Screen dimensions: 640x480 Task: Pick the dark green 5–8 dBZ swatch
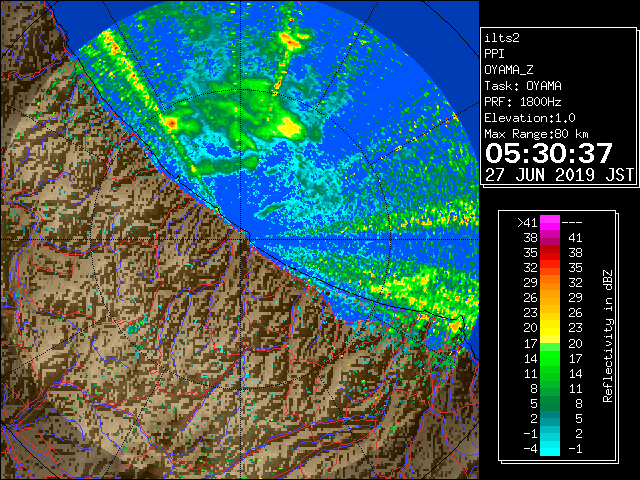click(550, 404)
